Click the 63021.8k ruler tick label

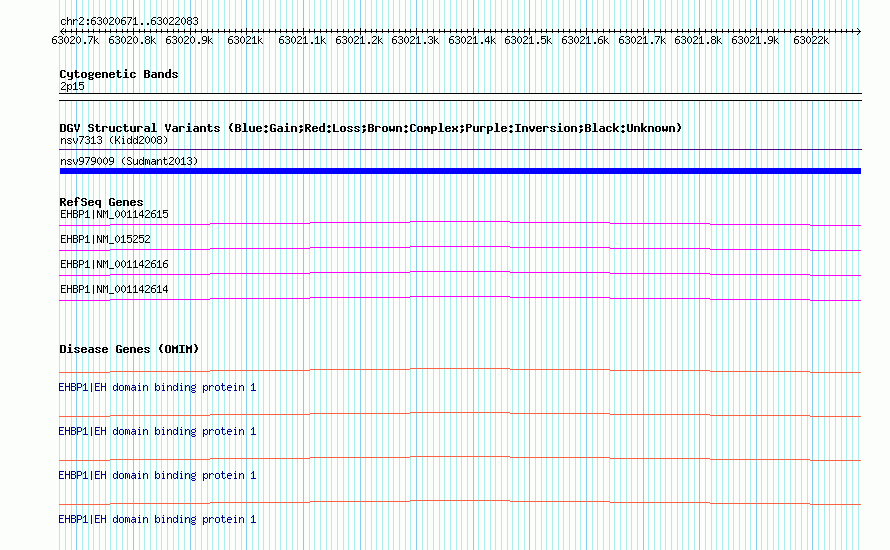698,40
